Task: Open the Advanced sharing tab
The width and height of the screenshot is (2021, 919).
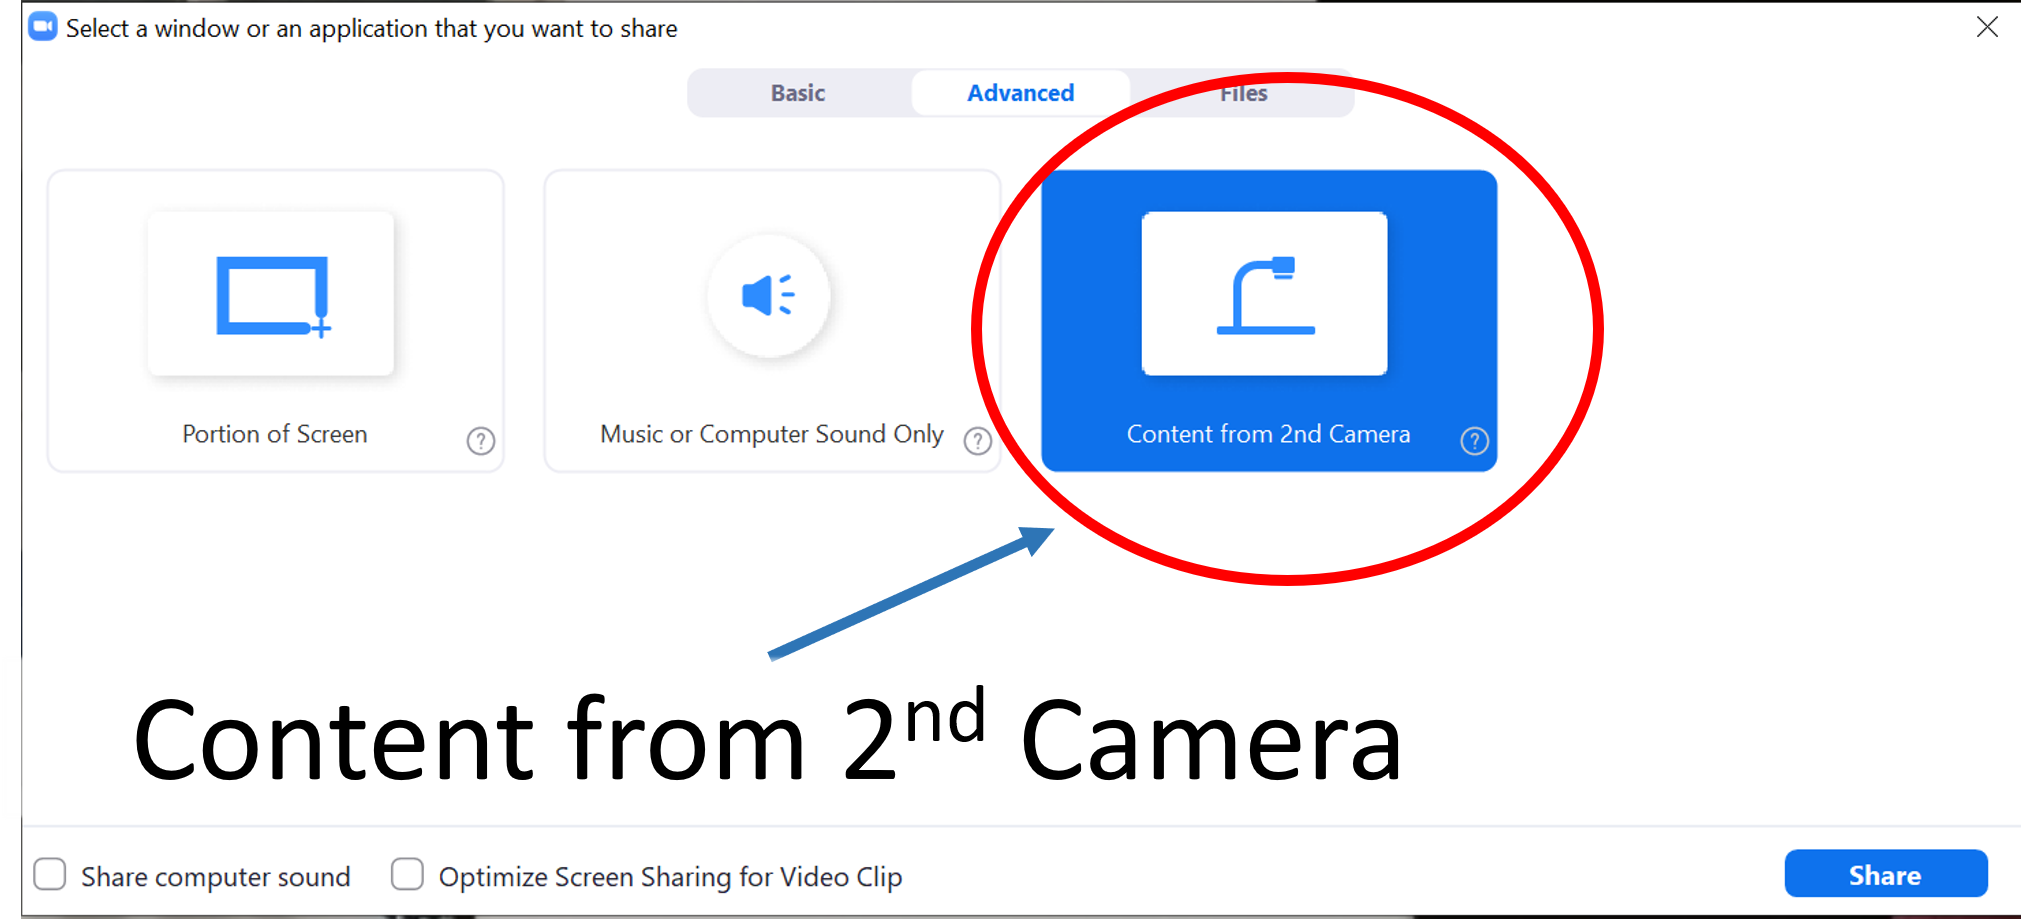Action: (x=1020, y=92)
